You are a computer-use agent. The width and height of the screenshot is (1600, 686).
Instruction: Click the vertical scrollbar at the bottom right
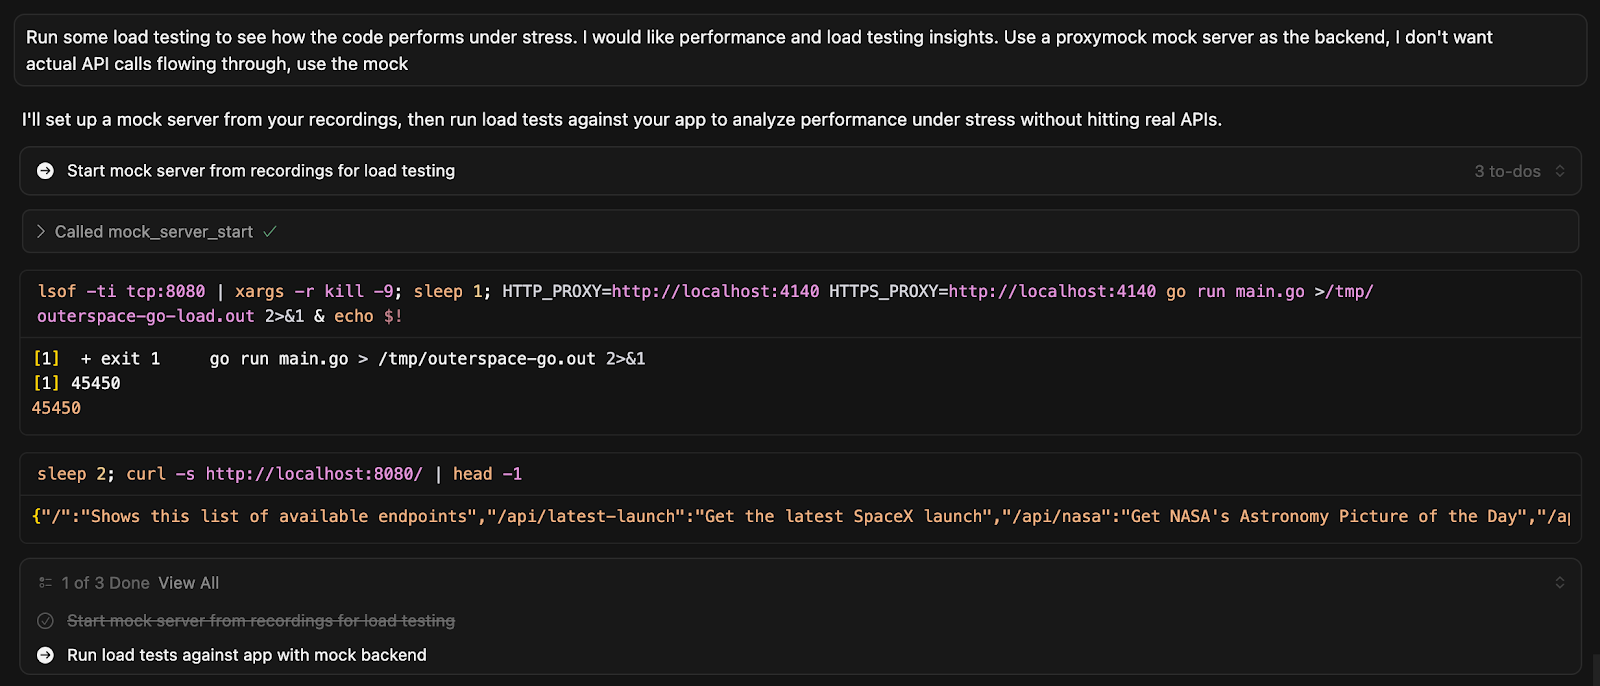(x=1595, y=668)
